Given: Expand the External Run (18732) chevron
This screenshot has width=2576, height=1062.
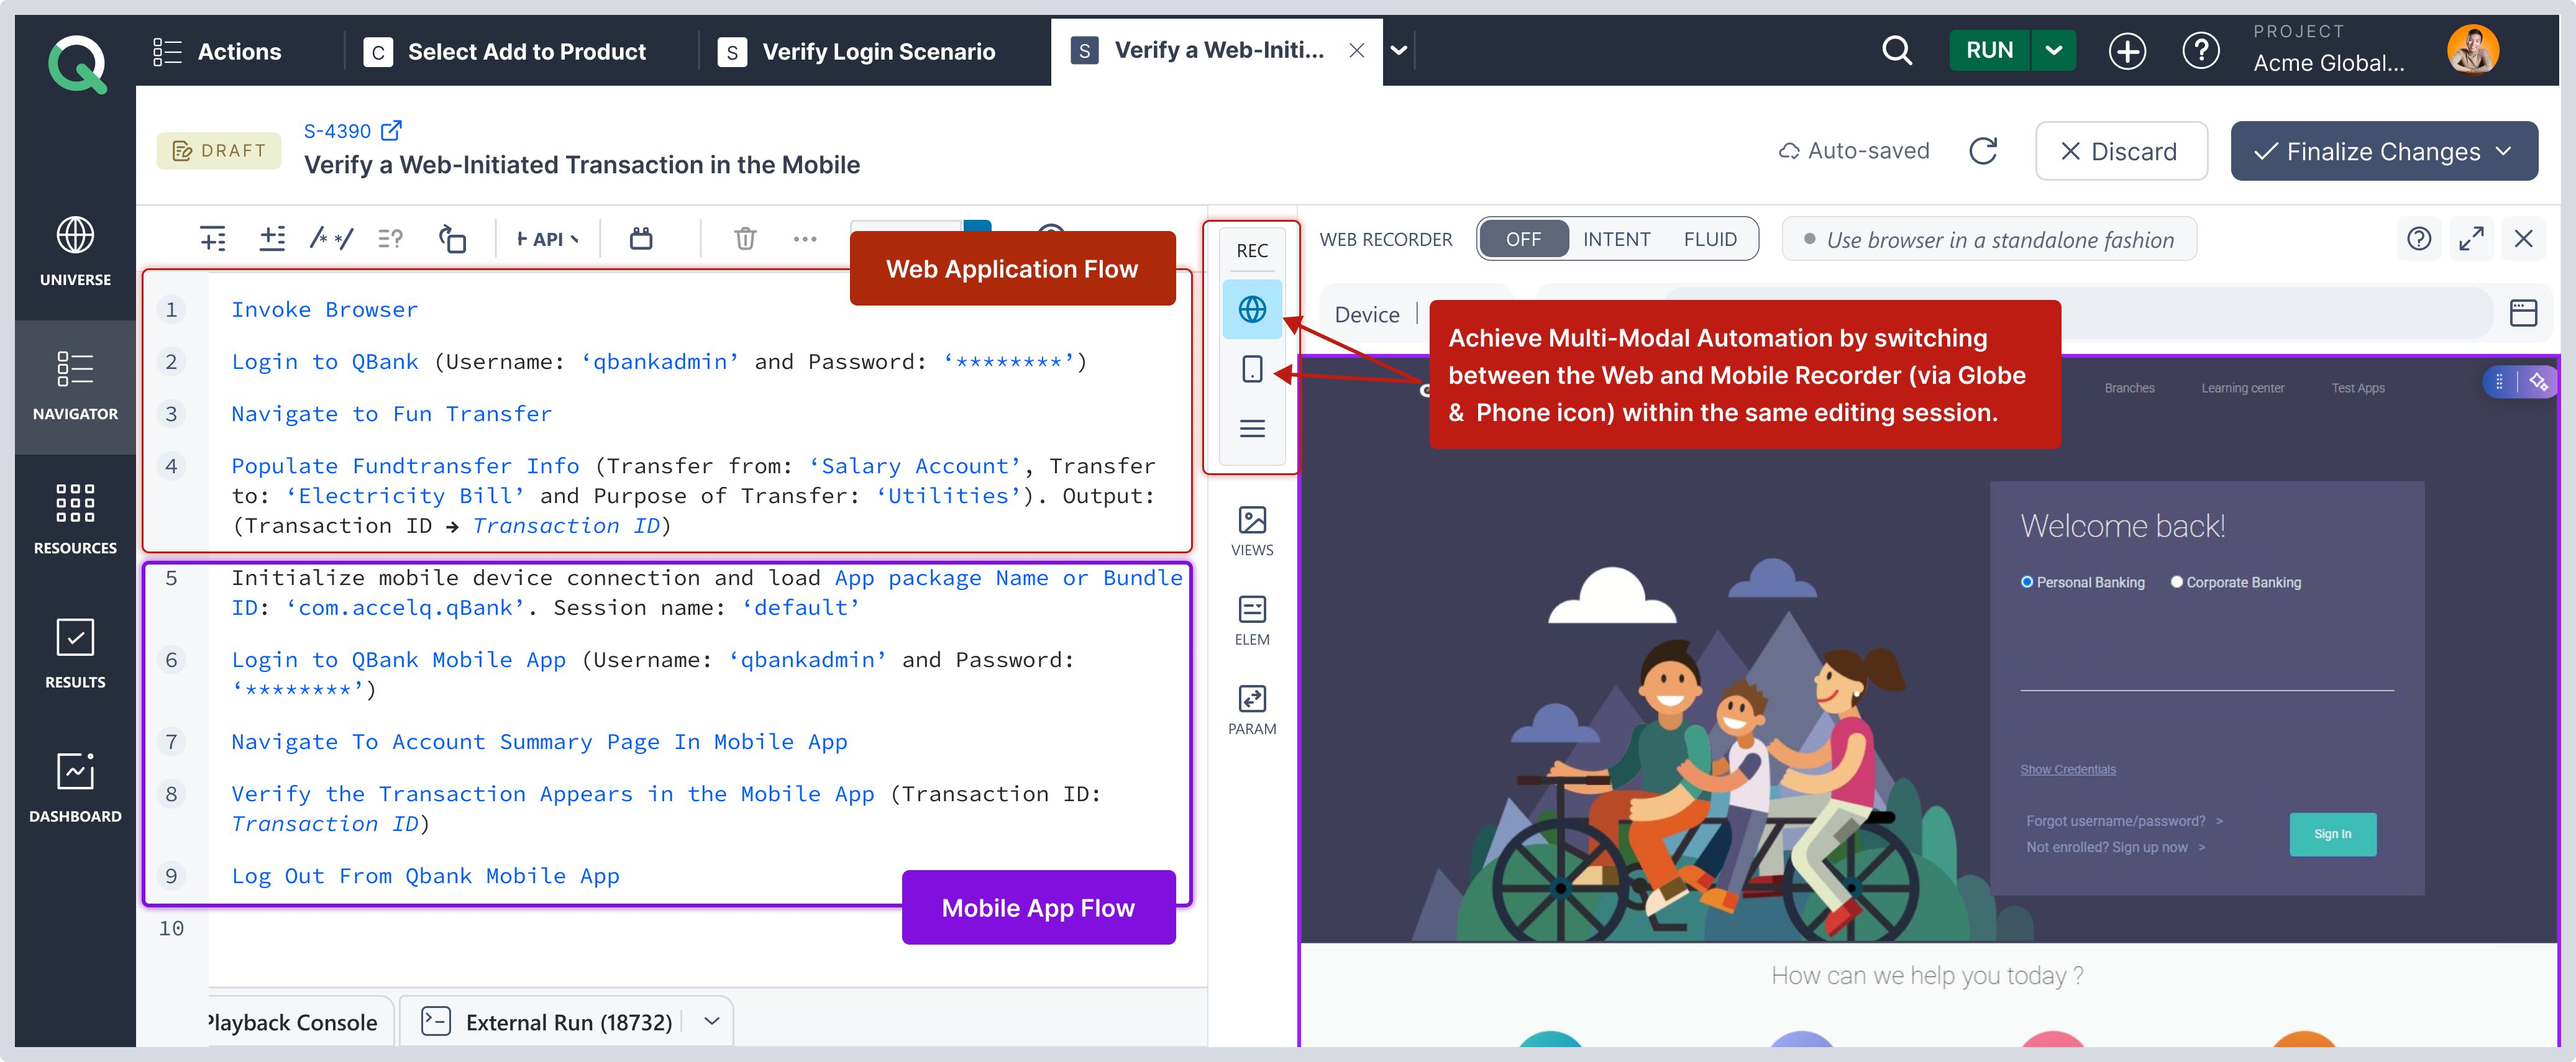Looking at the screenshot, I should [712, 1021].
